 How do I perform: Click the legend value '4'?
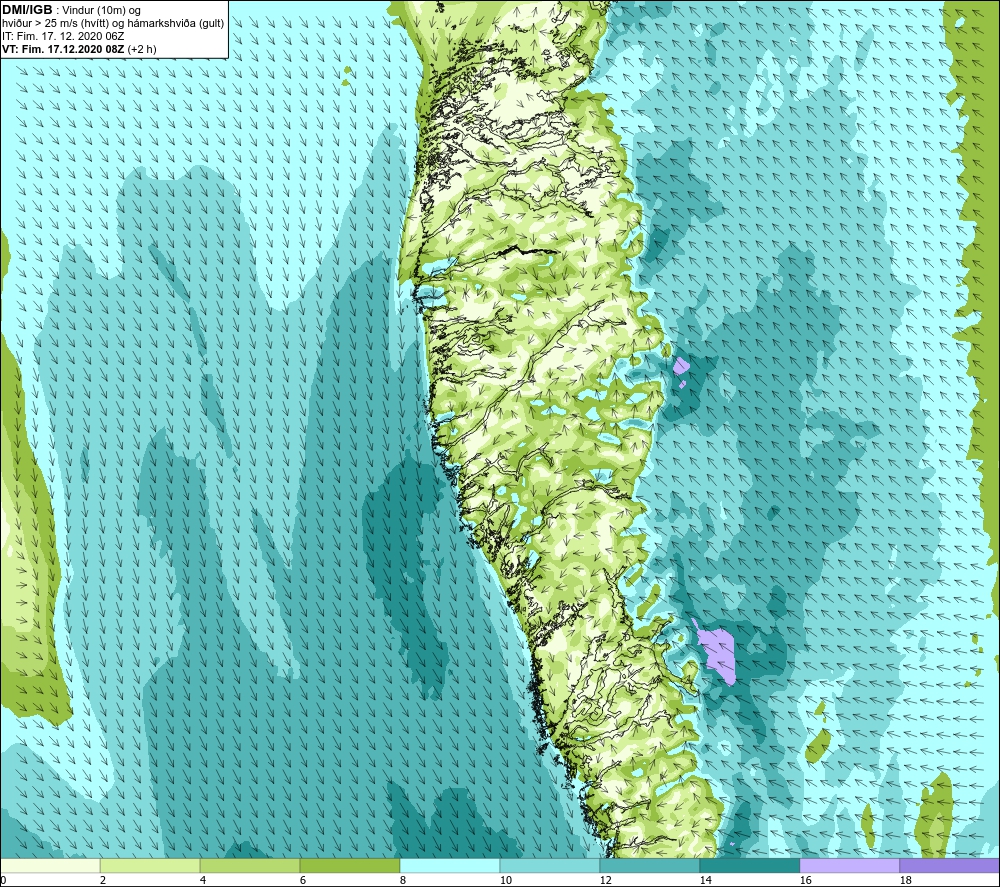(203, 880)
